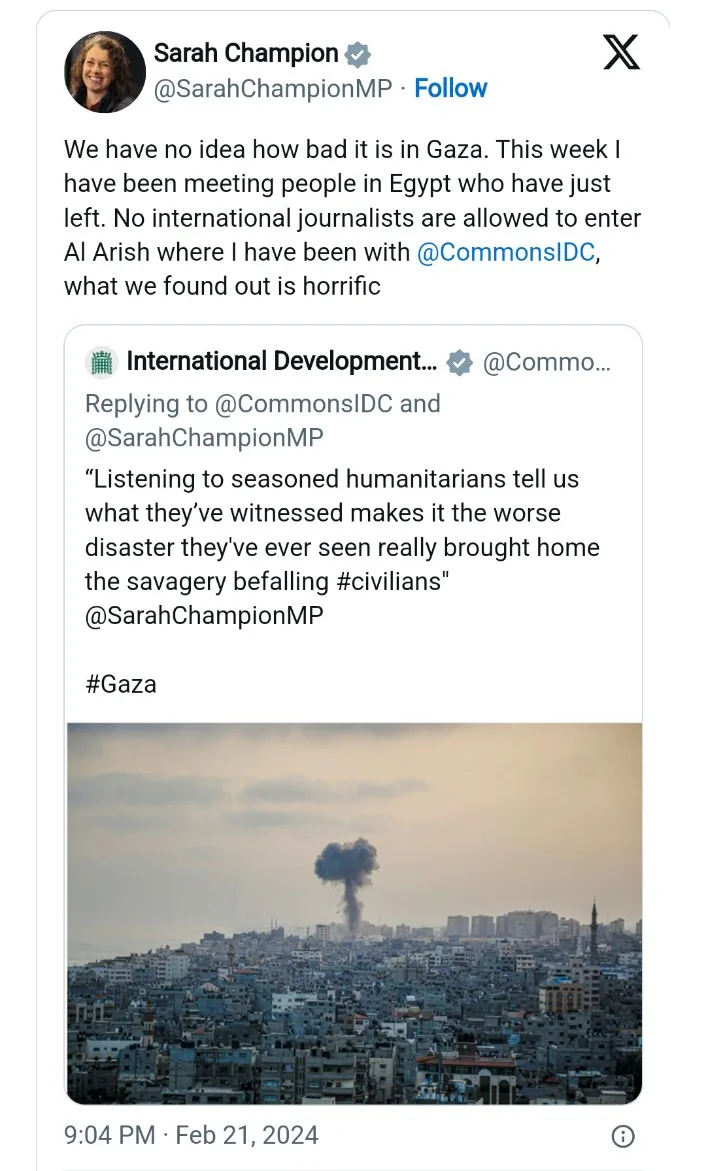Open the @CommonsIDC mention link
Image resolution: width=706 pixels, height=1171 pixels.
[506, 252]
